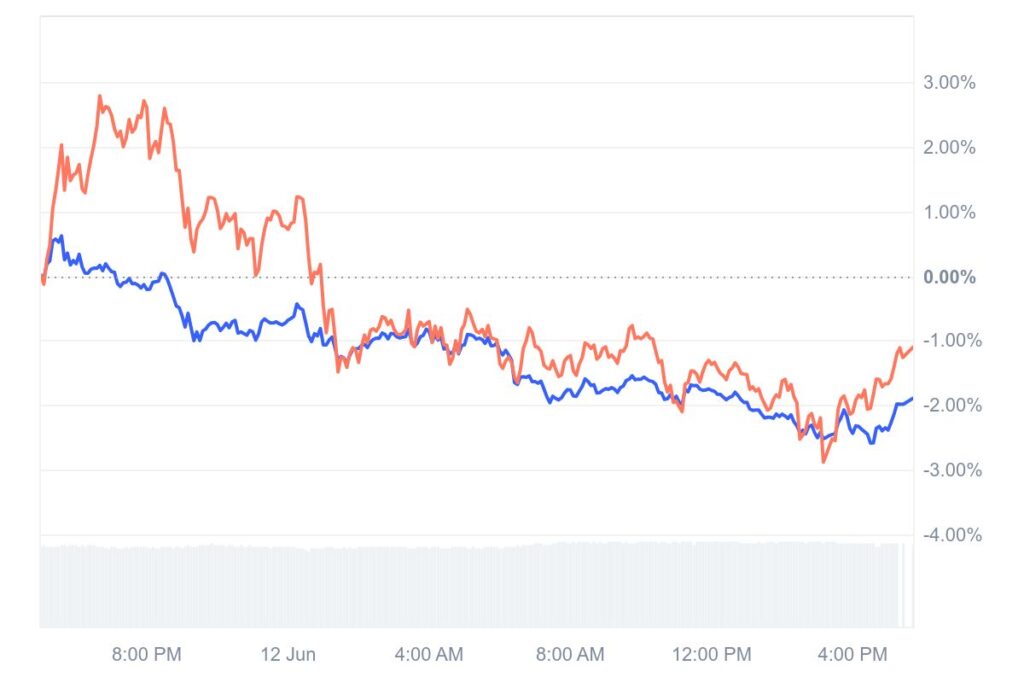Select the 4:00 PM time label
Image resolution: width=1024 pixels, height=683 pixels.
[853, 655]
